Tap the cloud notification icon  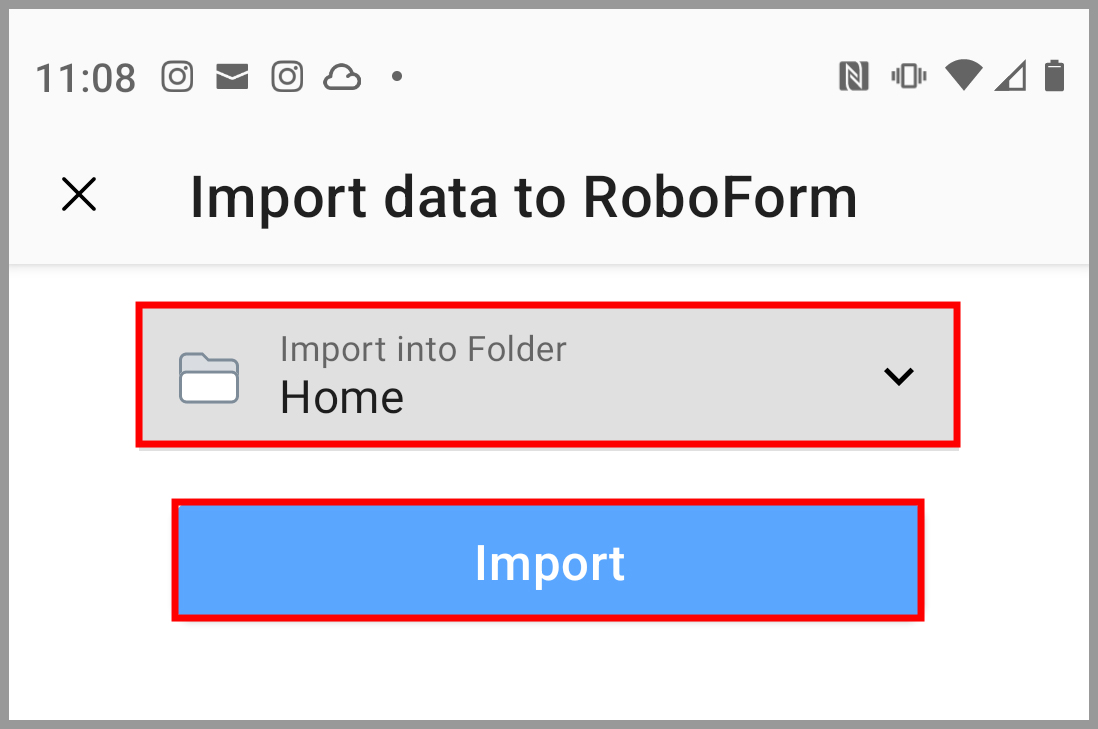coord(342,77)
